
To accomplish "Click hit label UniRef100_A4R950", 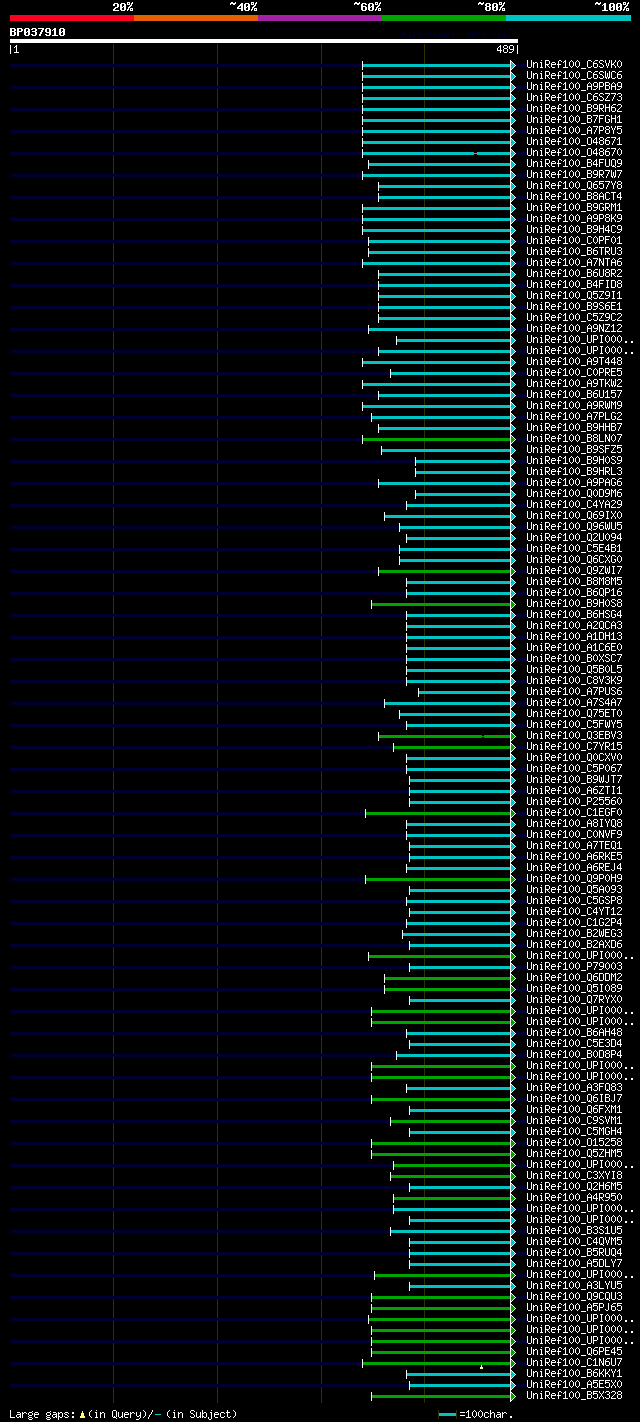I will click(574, 1197).
